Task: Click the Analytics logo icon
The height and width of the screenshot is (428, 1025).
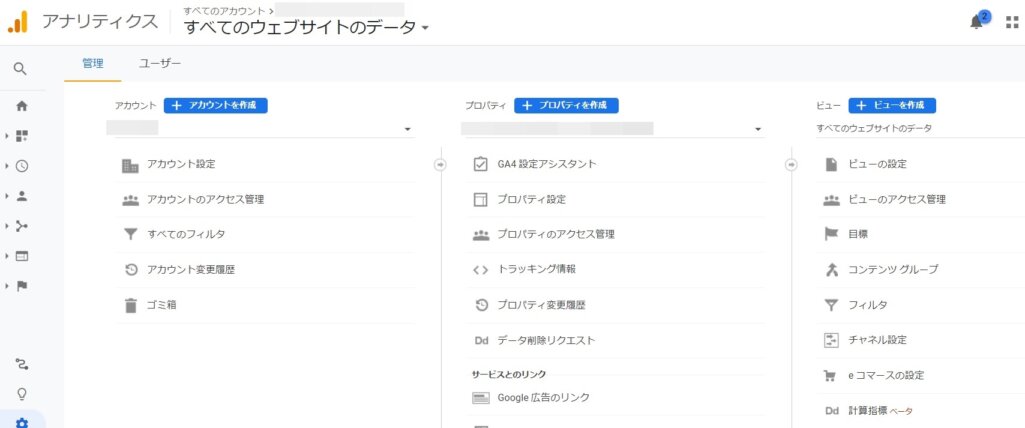Action: 18,22
